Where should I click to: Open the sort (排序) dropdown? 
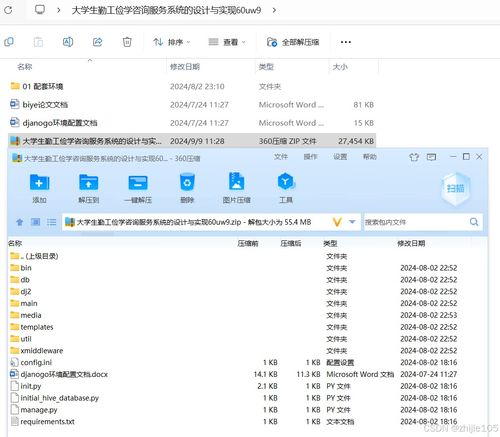point(172,42)
